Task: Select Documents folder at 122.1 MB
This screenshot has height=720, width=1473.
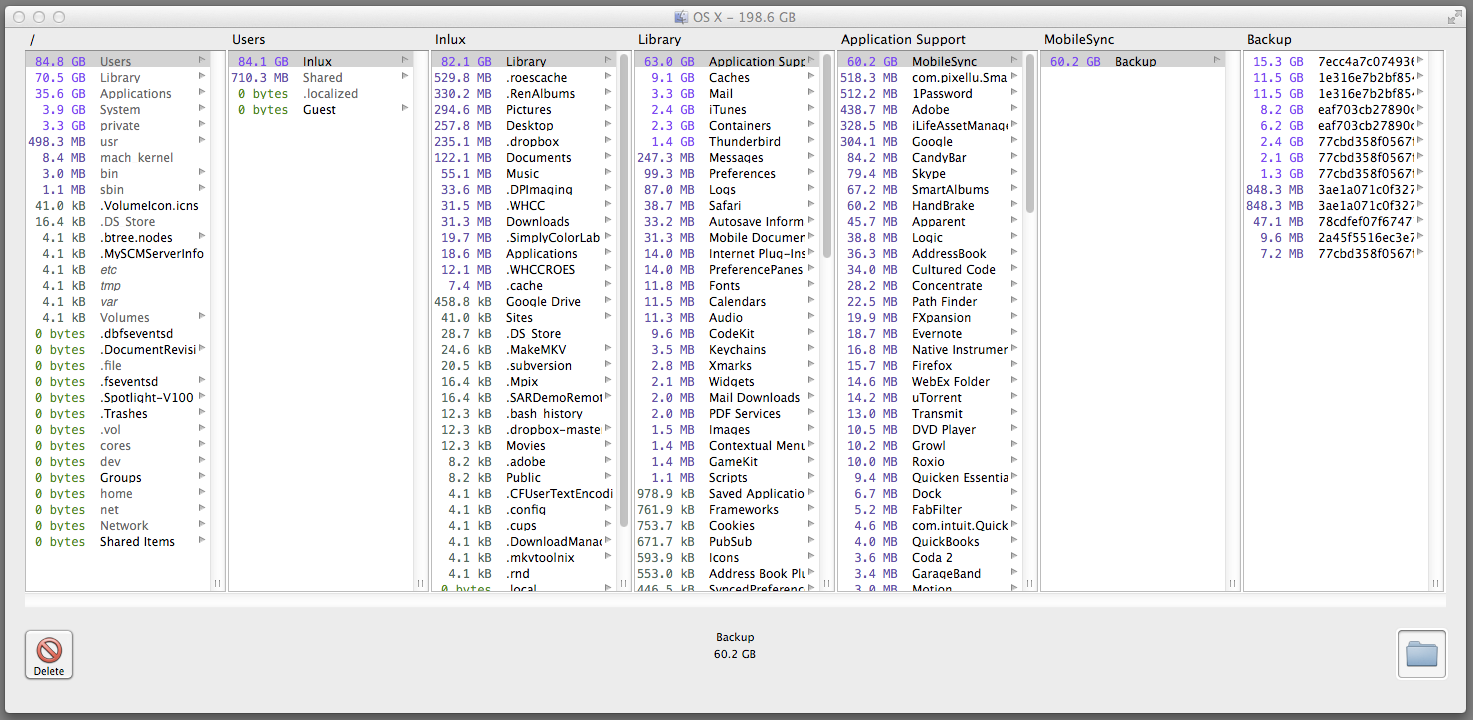Action: coord(524,157)
